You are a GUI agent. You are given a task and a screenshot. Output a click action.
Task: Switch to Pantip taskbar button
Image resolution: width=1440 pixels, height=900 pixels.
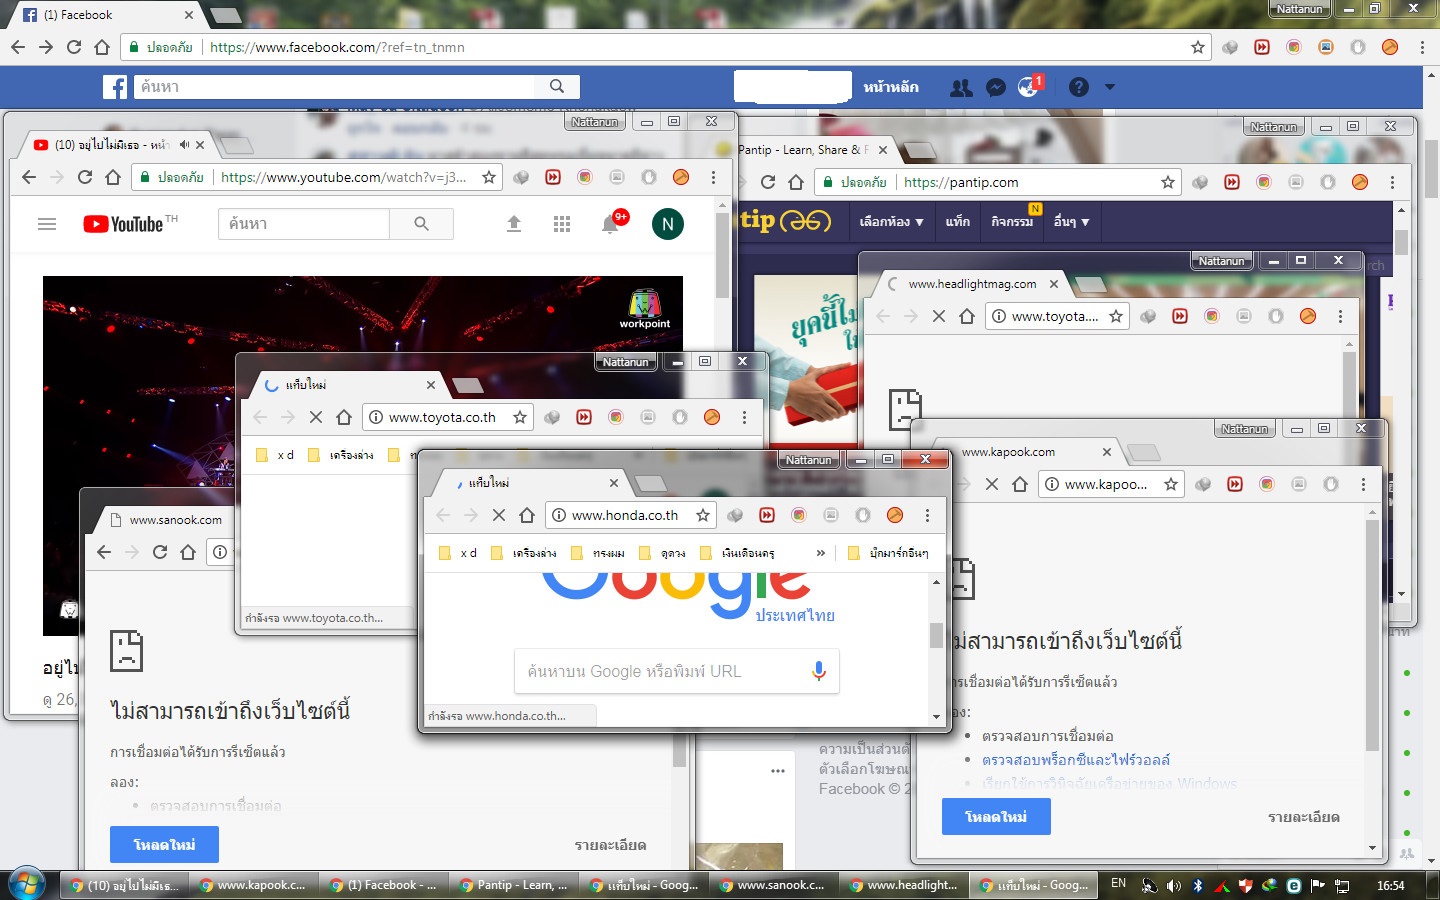[x=514, y=885]
